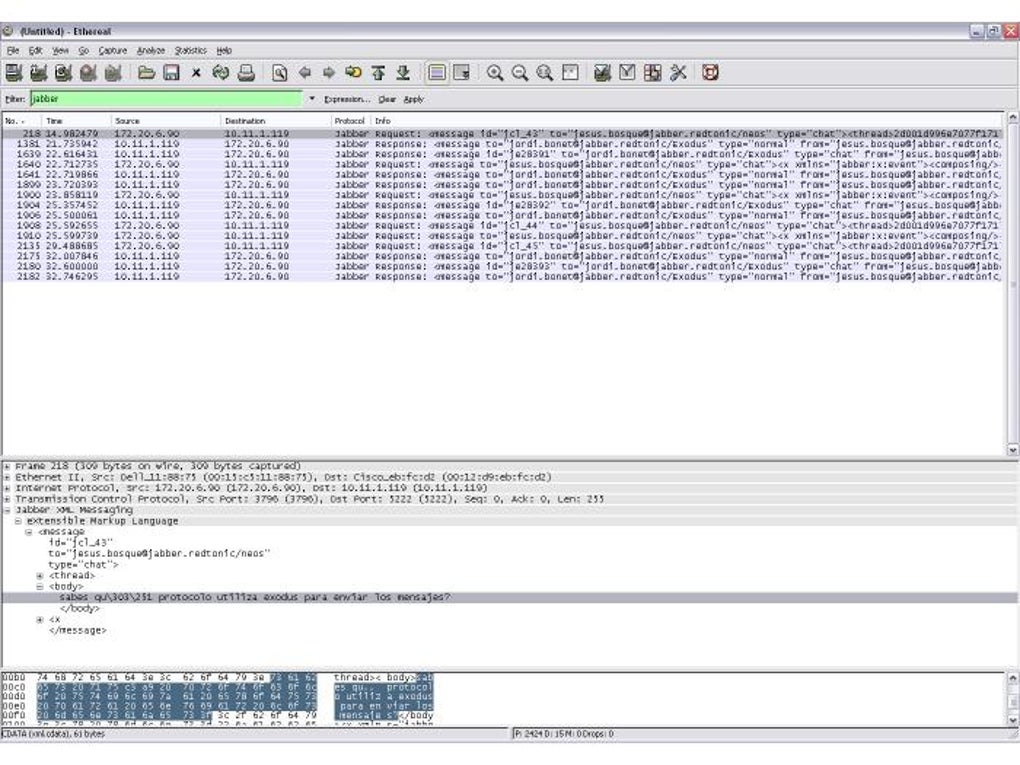
Task: Toggle packet list colorizing
Action: pos(437,73)
